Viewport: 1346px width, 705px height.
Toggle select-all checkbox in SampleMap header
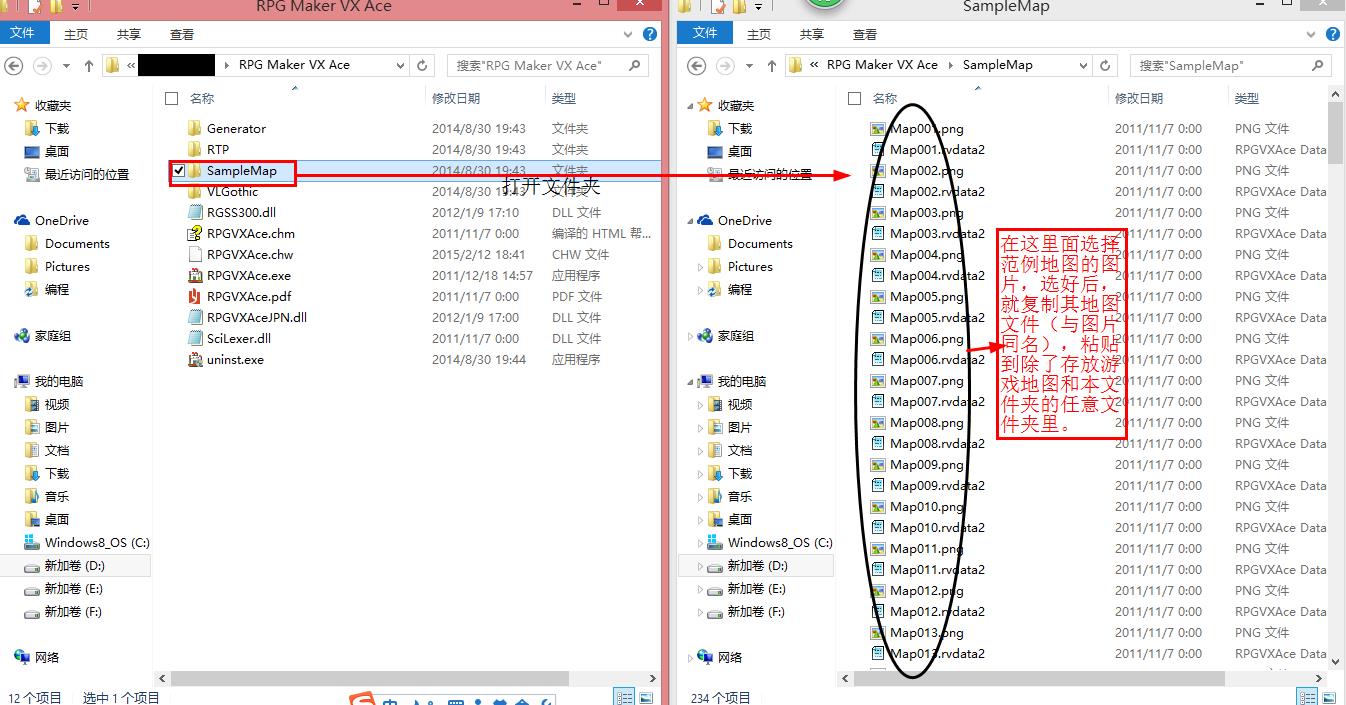point(854,98)
